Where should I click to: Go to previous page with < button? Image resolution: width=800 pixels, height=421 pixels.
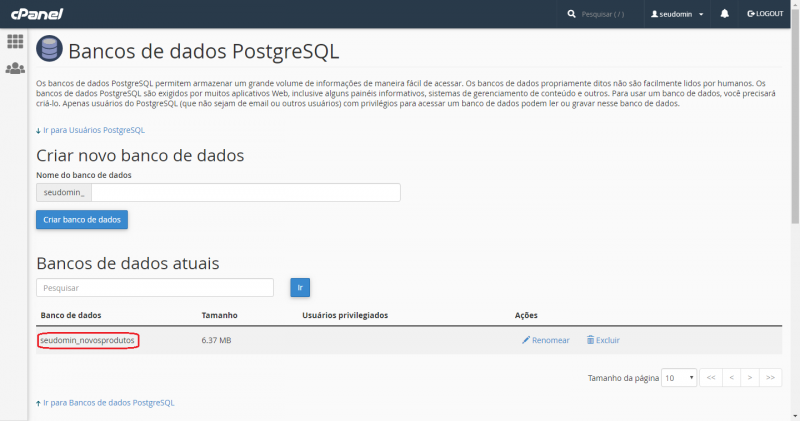pos(732,378)
